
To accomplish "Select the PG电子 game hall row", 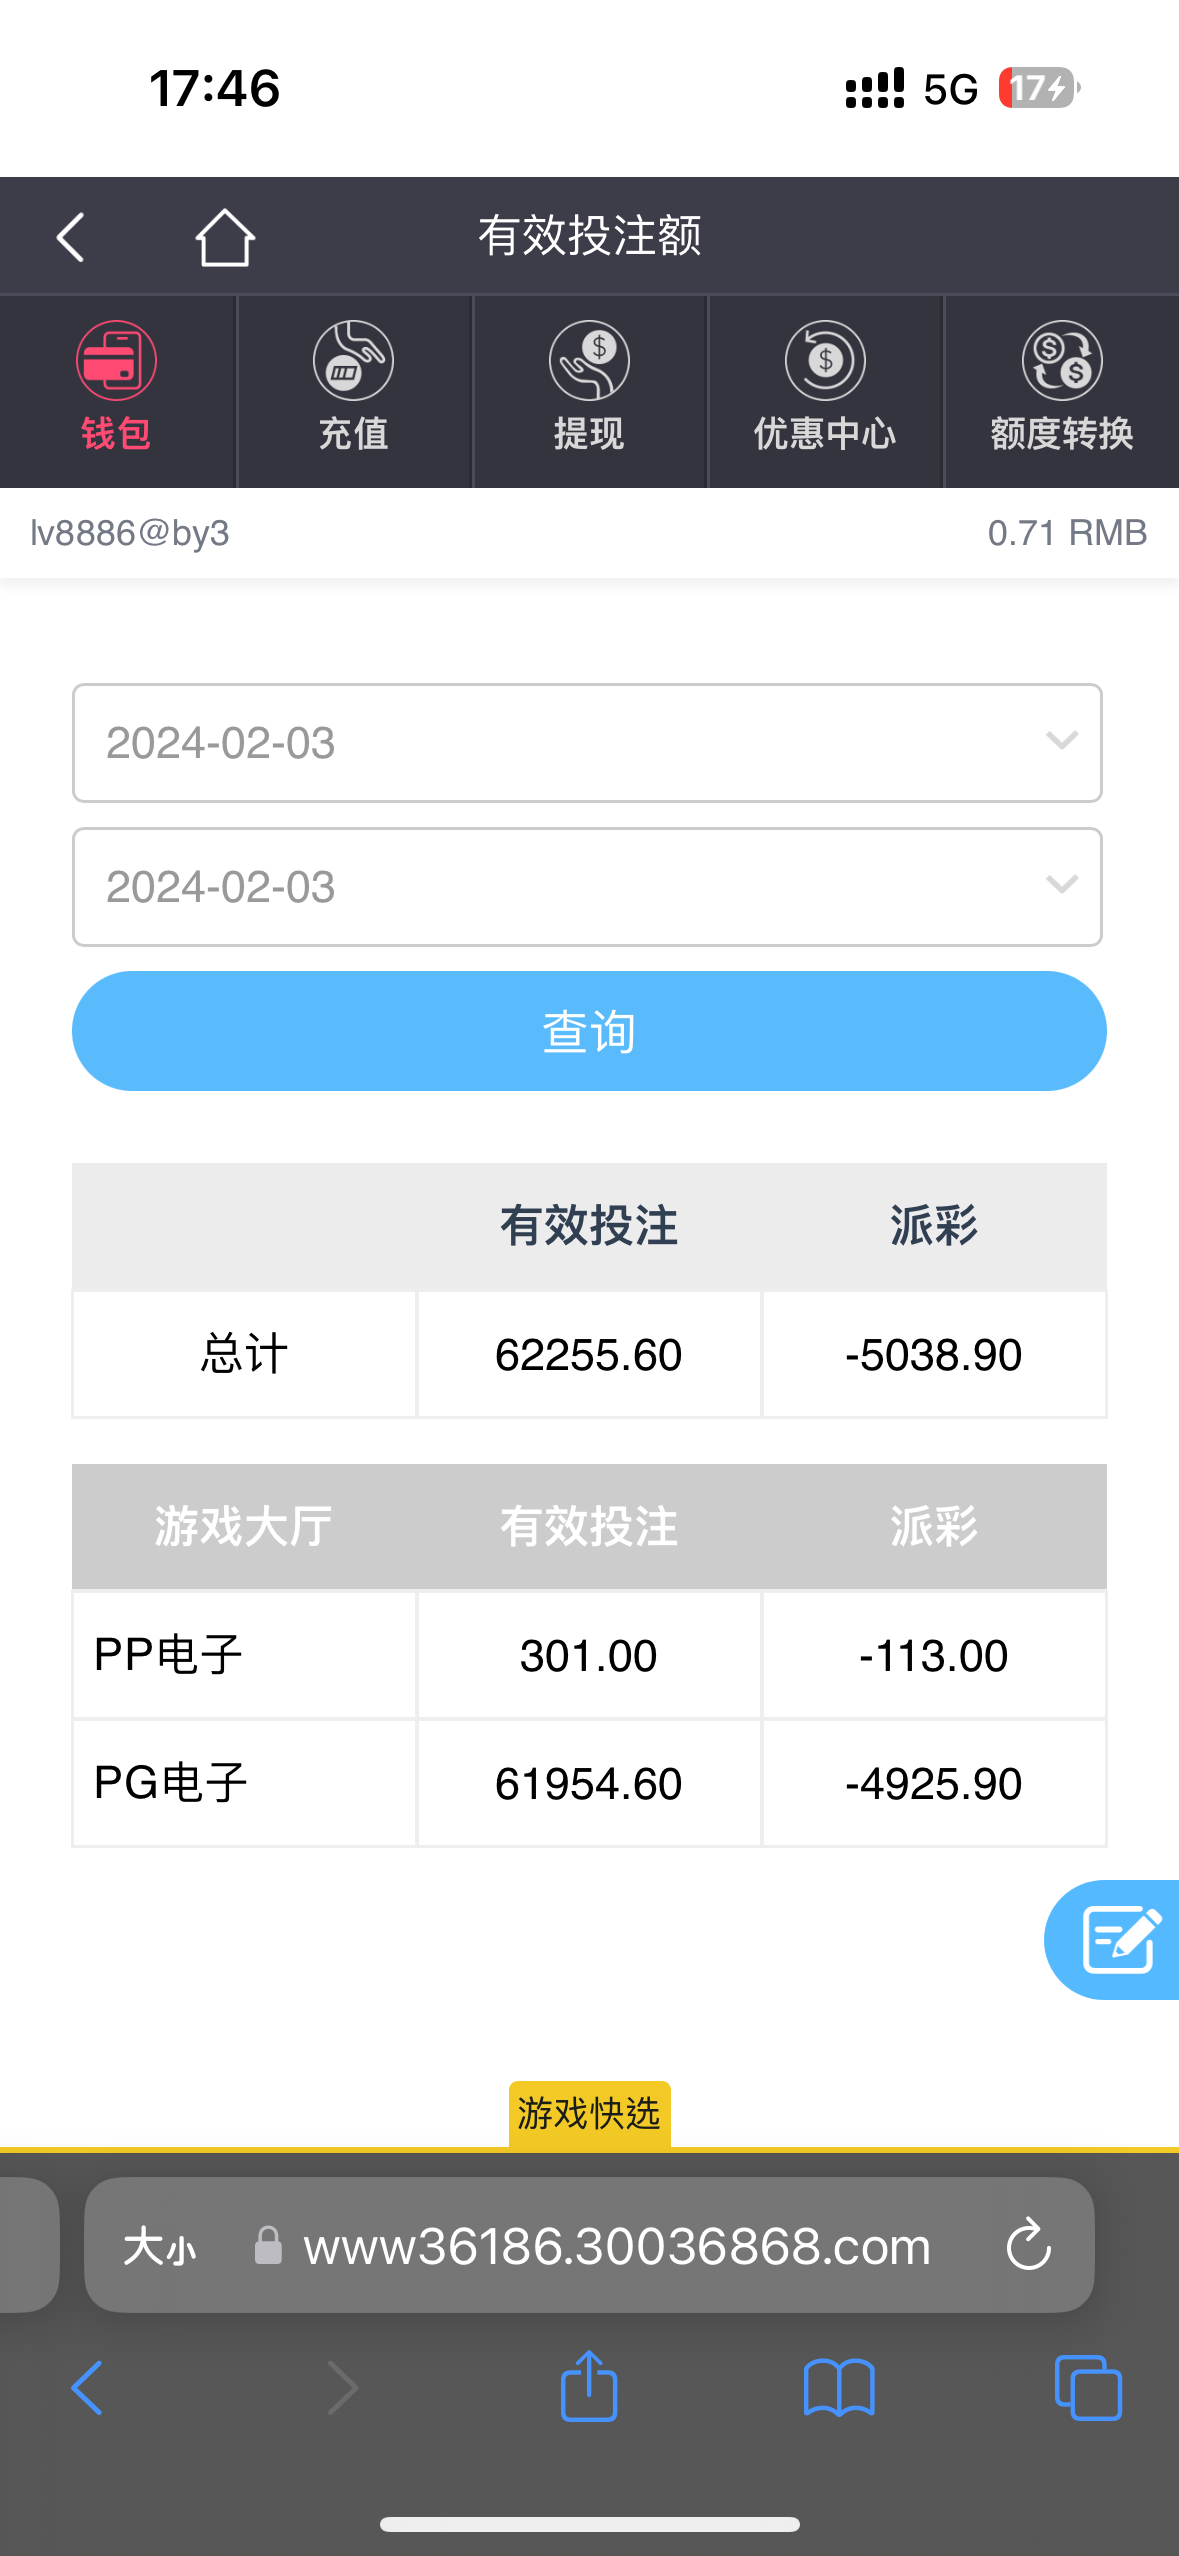I will point(244,1783).
